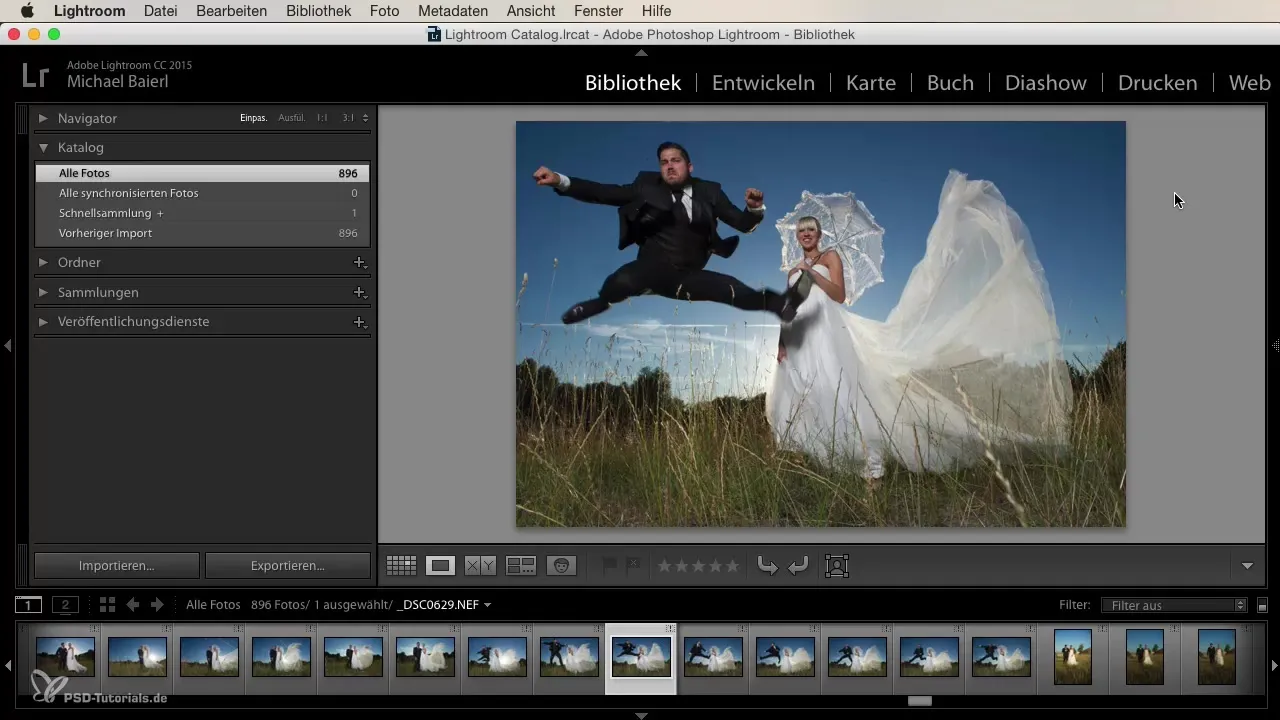1280x720 pixels.
Task: Click second window display button 2
Action: (65, 605)
